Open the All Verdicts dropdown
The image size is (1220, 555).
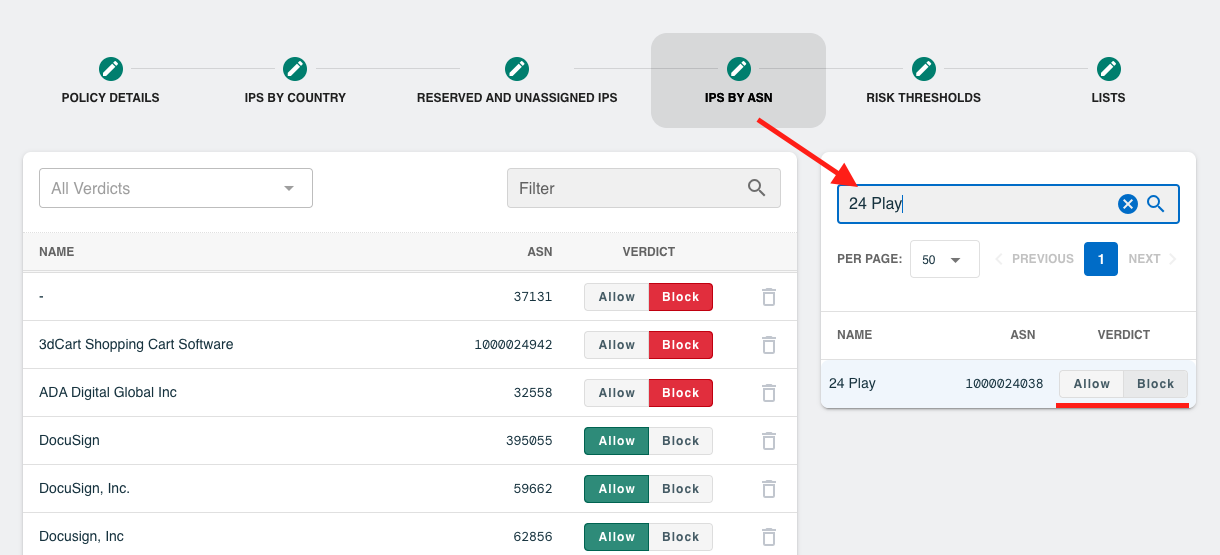click(x=176, y=188)
